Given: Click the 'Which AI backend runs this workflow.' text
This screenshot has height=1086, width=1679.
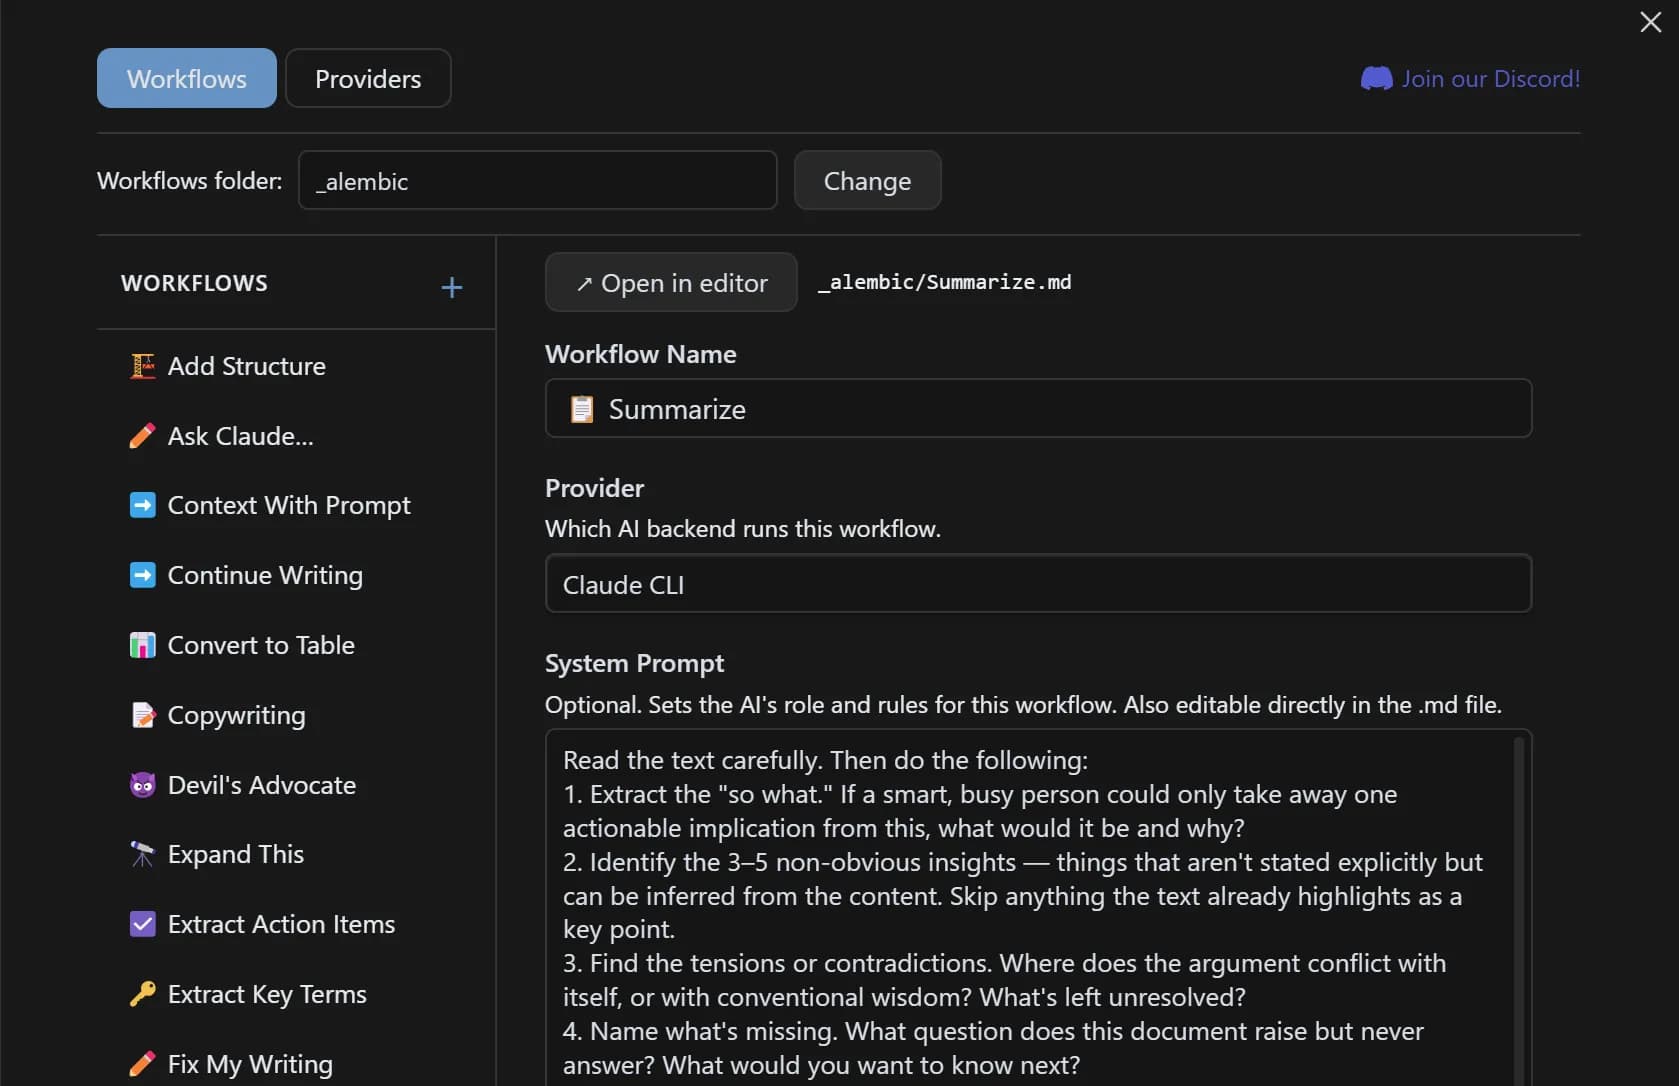Looking at the screenshot, I should pos(743,528).
